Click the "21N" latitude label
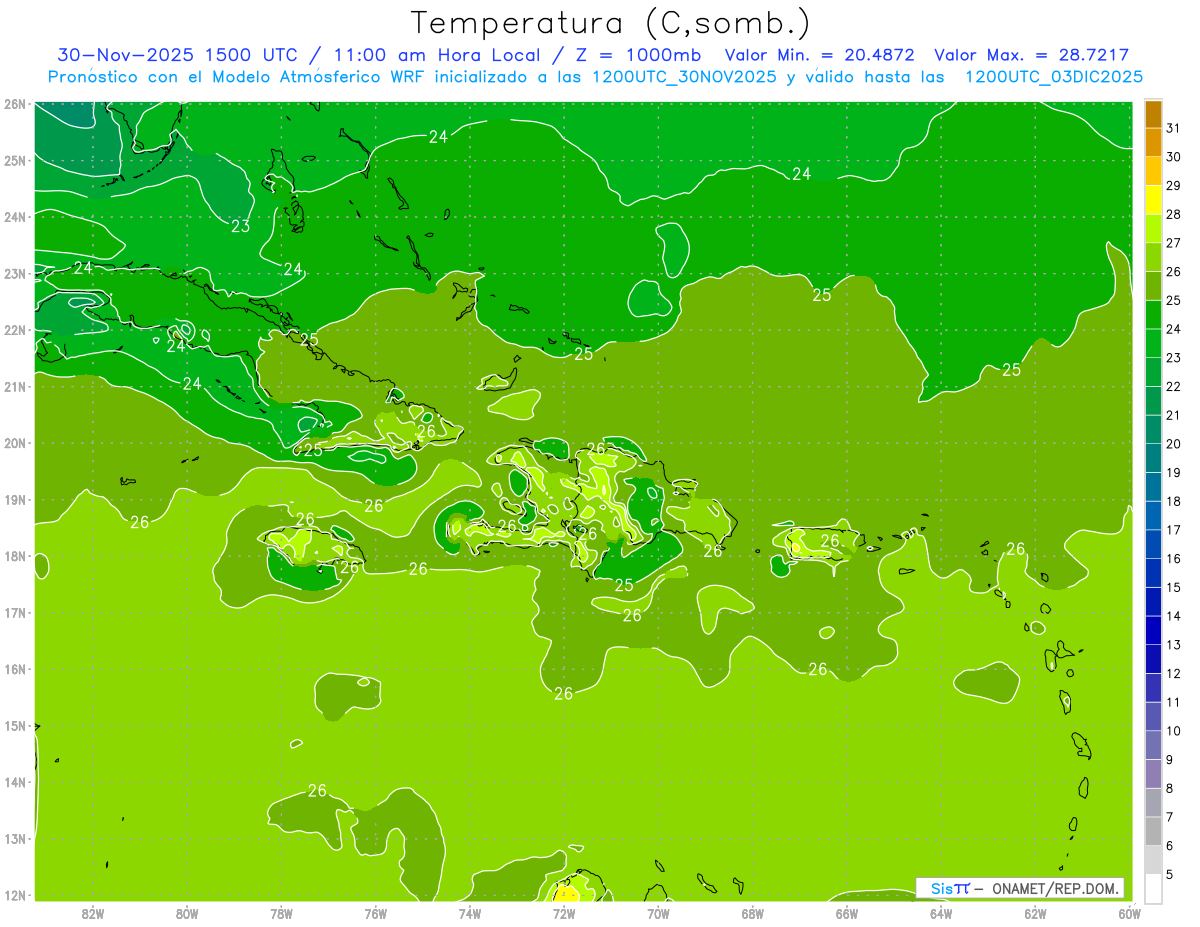 (14, 386)
